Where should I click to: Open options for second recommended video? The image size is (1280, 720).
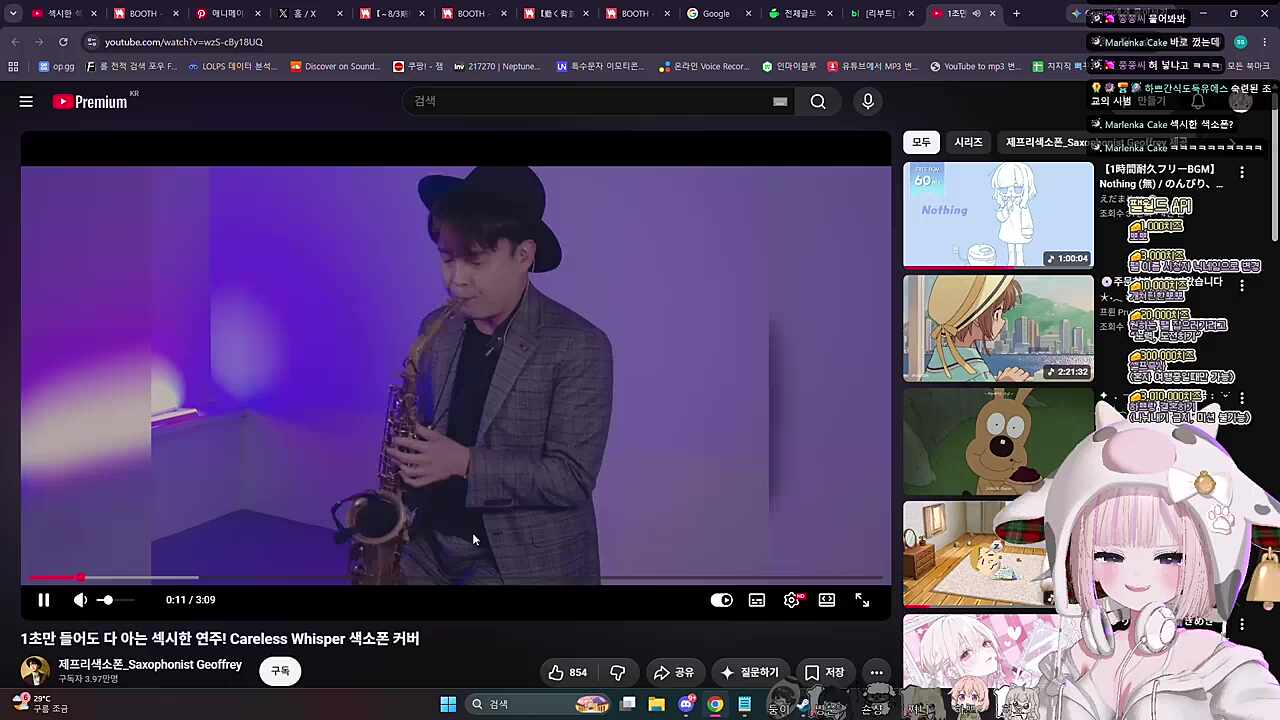pos(1242,285)
